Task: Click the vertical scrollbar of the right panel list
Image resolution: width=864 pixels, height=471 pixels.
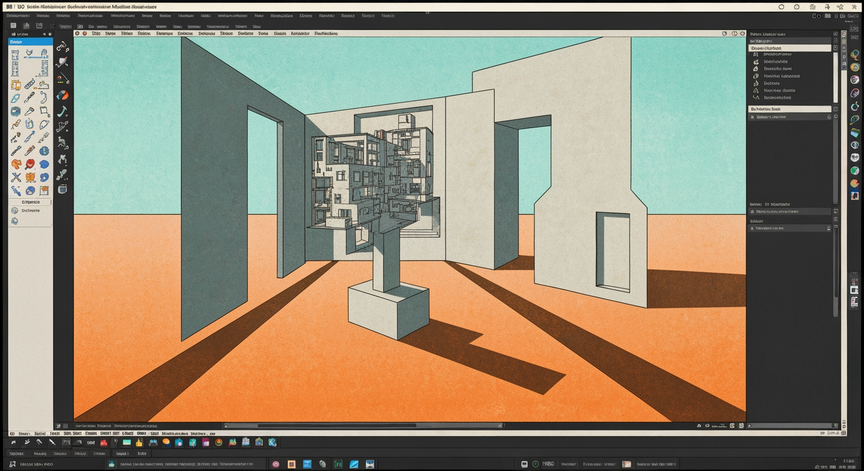Action: (x=835, y=77)
